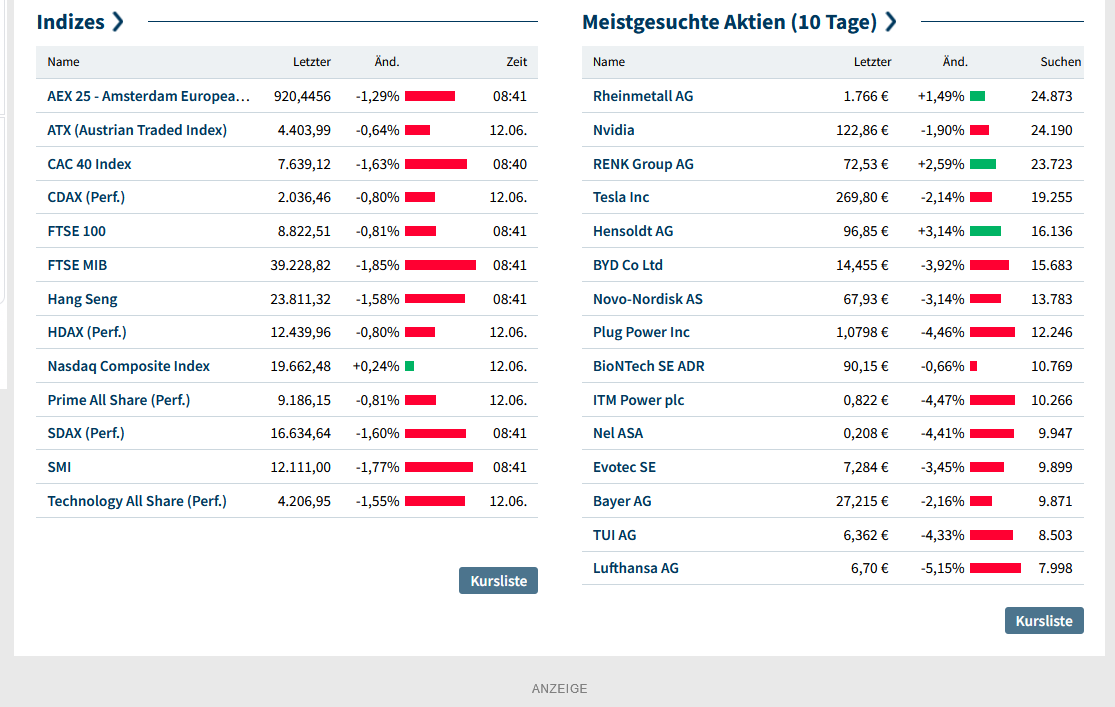This screenshot has height=707, width=1115.
Task: View Prime All Share (Perf.)
Action: [119, 400]
